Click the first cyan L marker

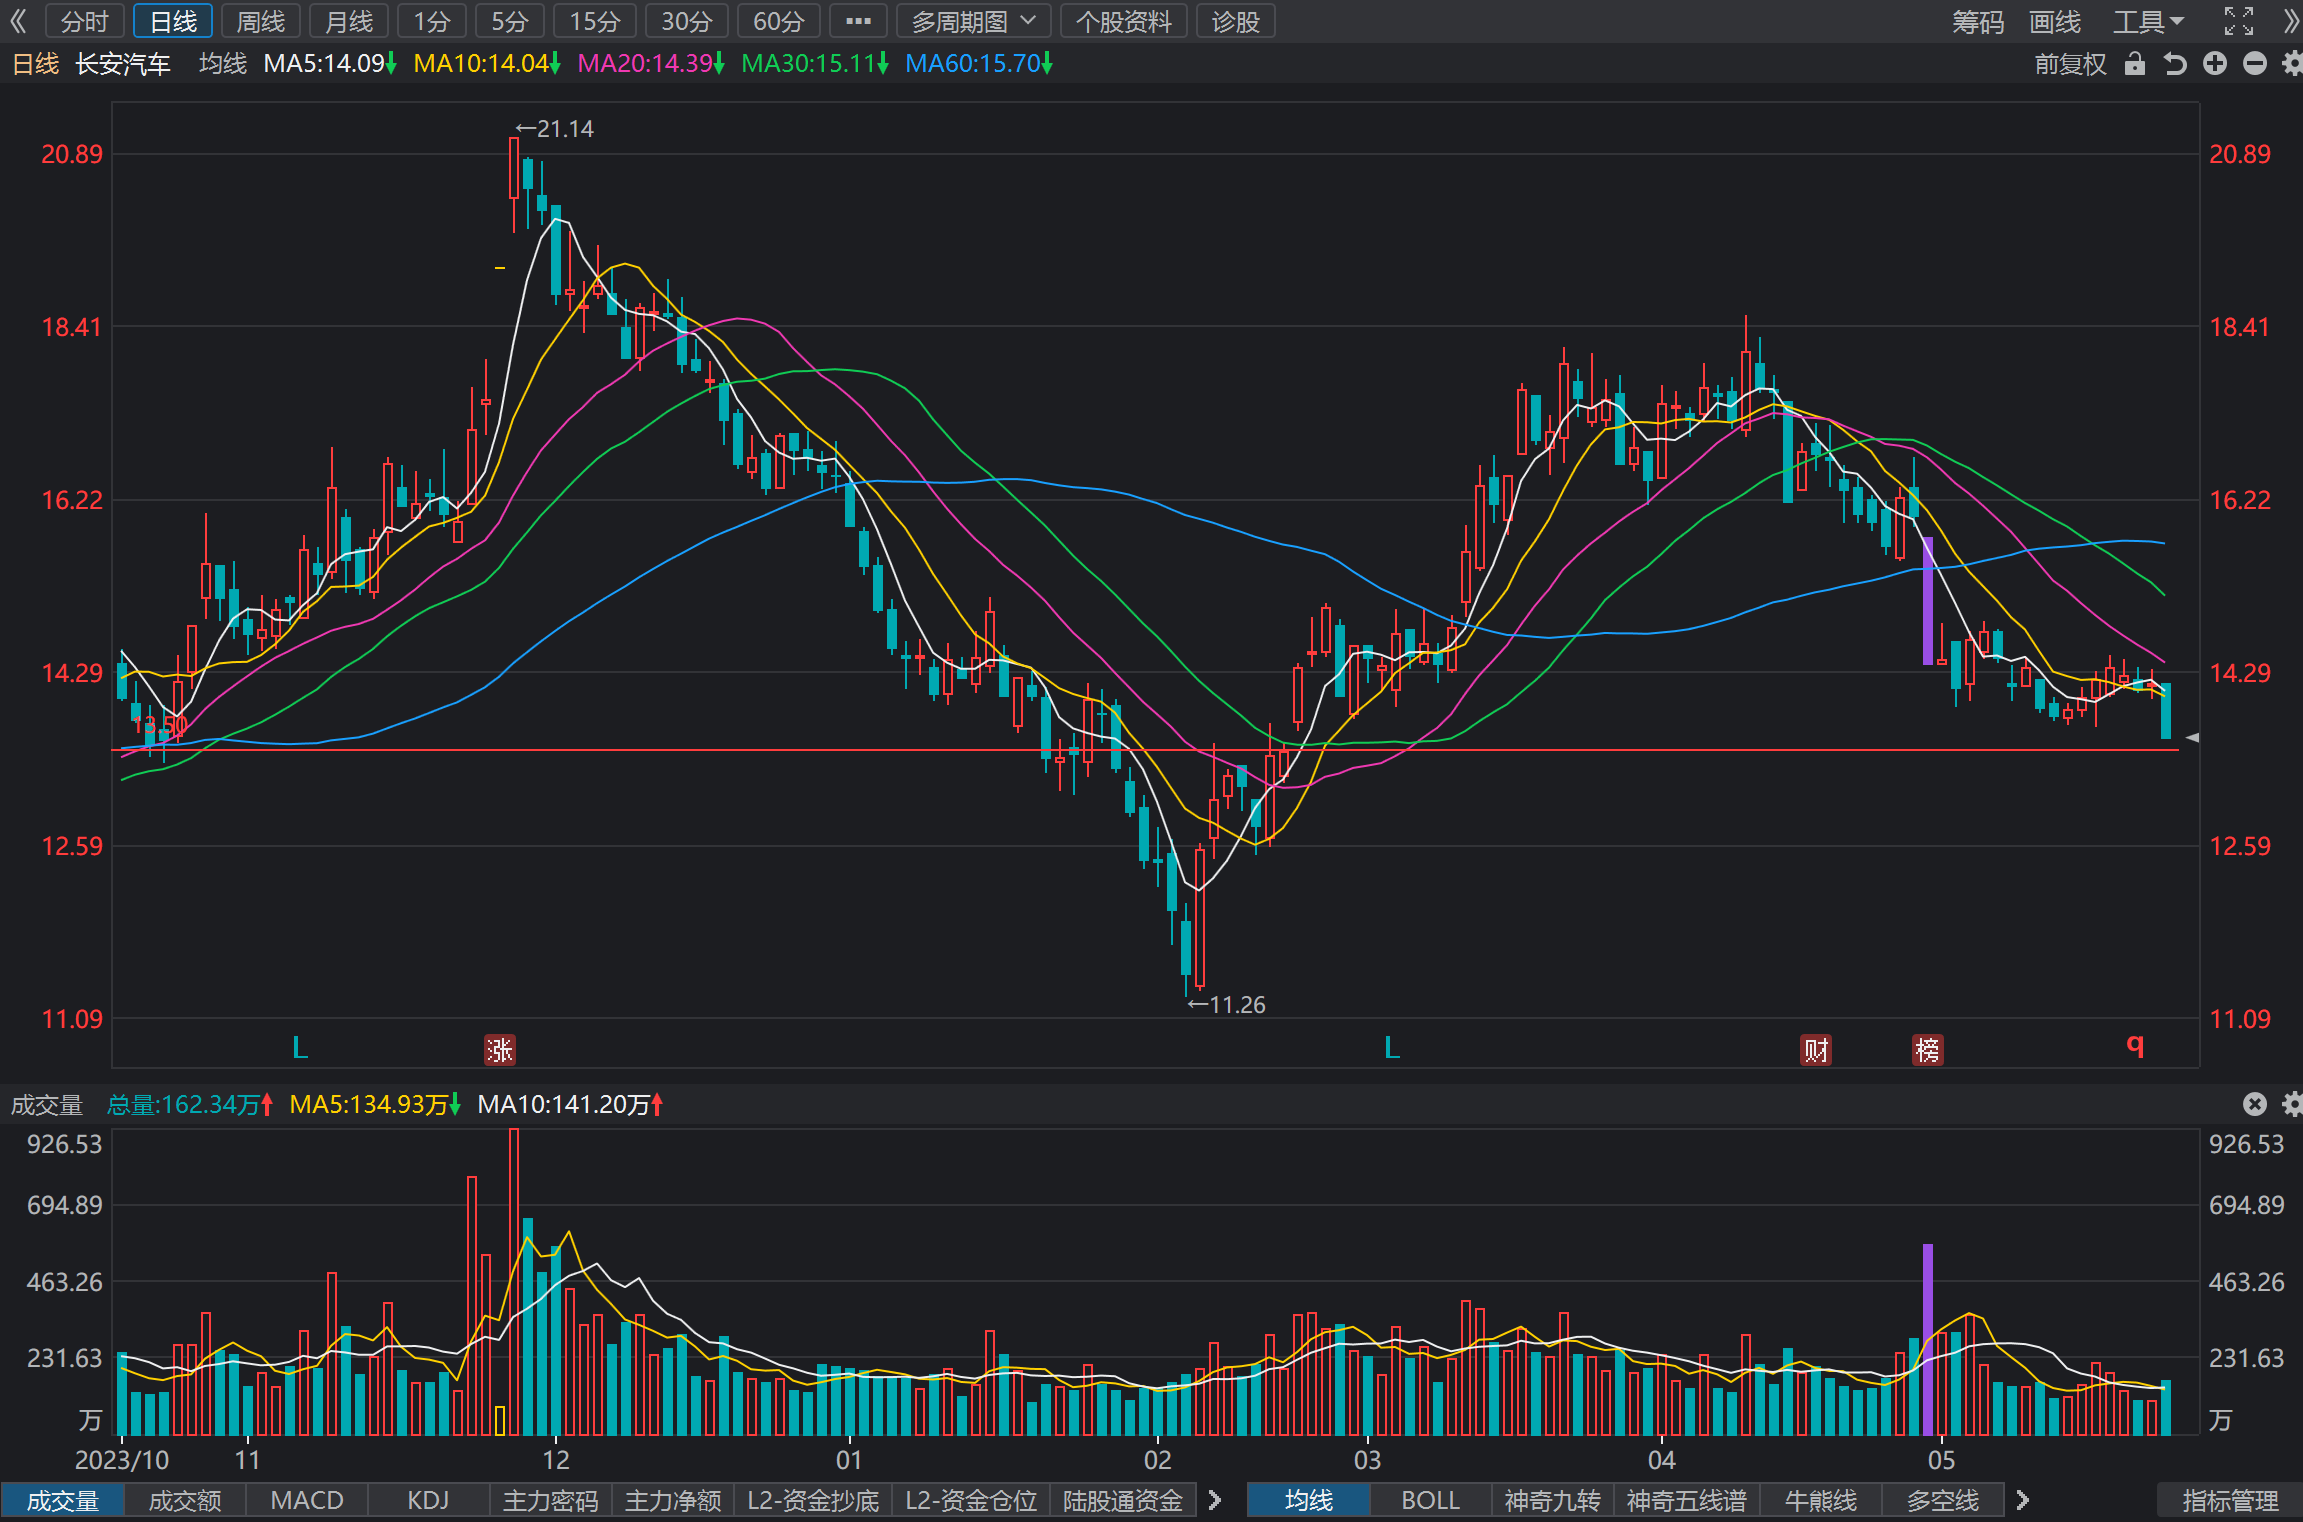coord(300,1048)
